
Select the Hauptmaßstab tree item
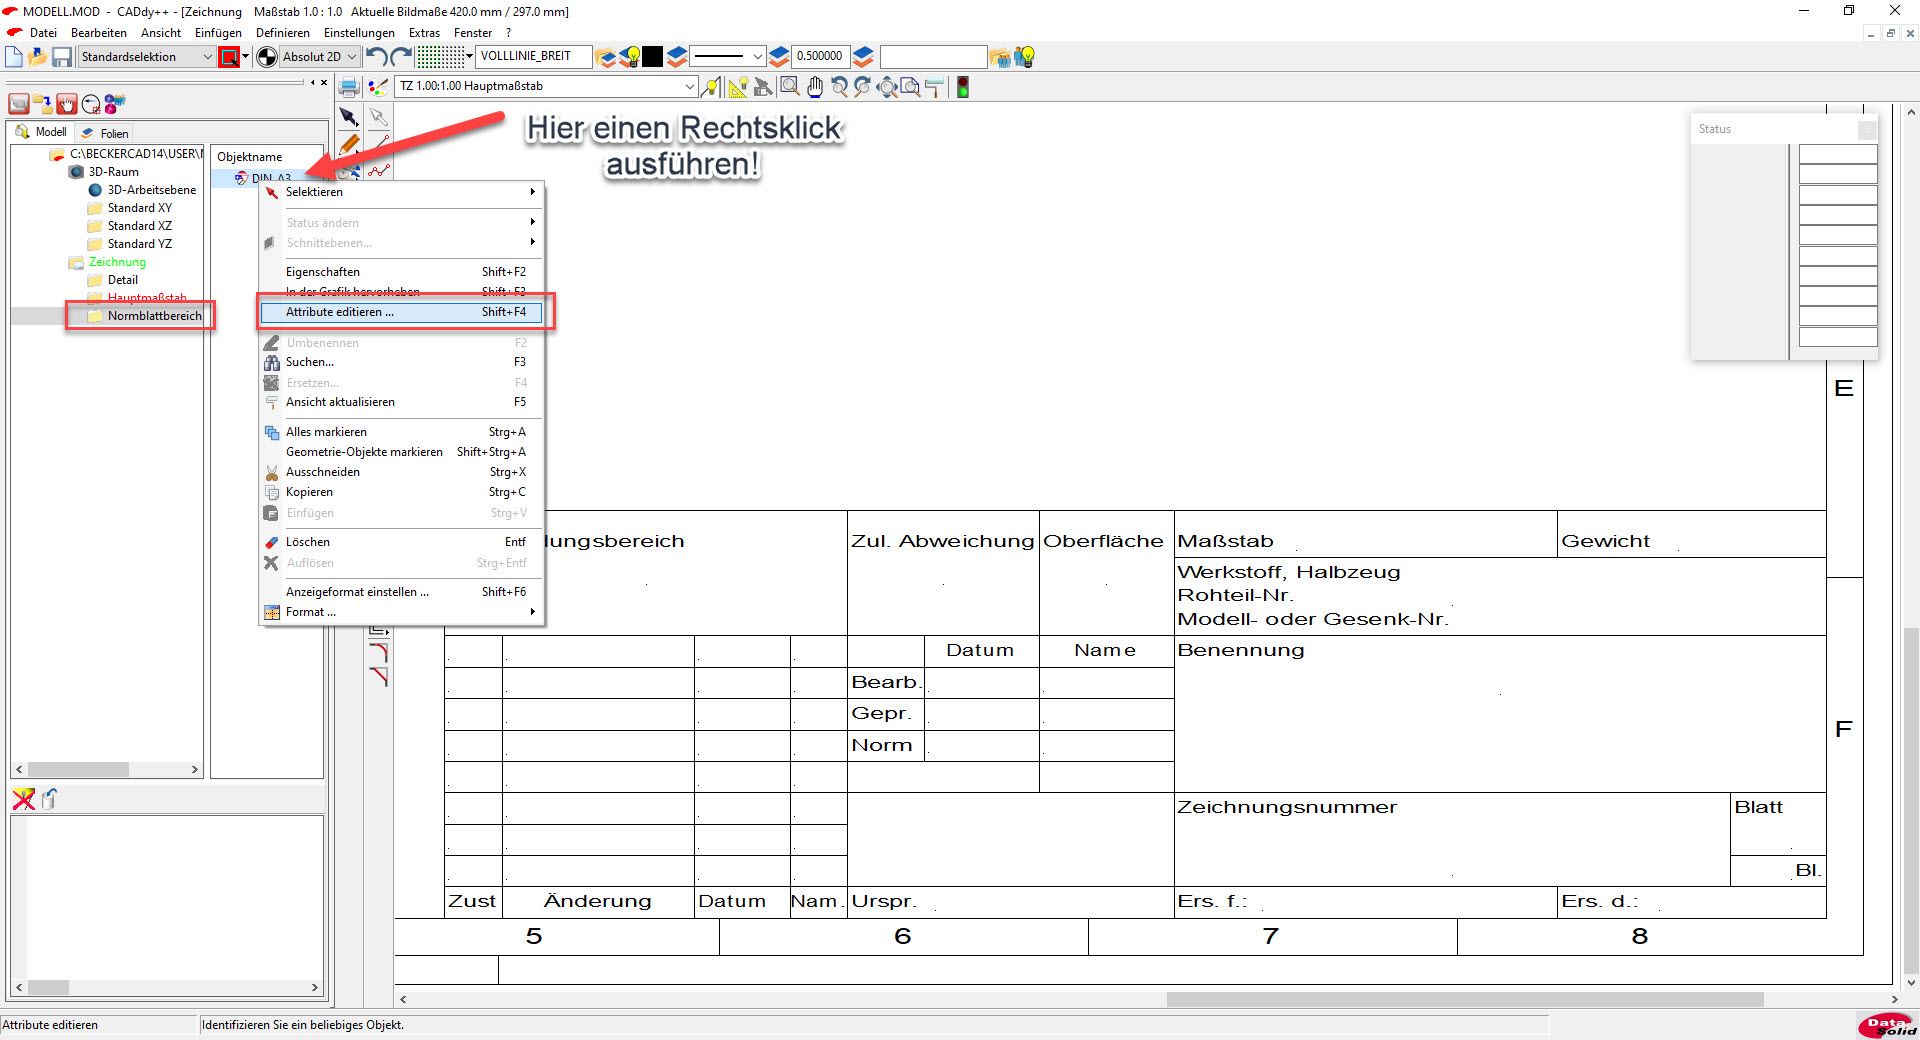tap(147, 298)
